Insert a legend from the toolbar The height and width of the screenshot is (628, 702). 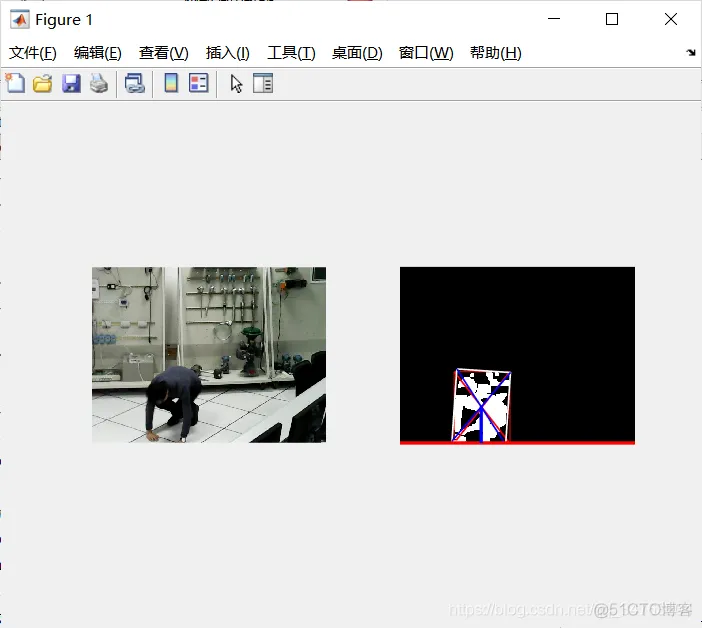coord(199,83)
